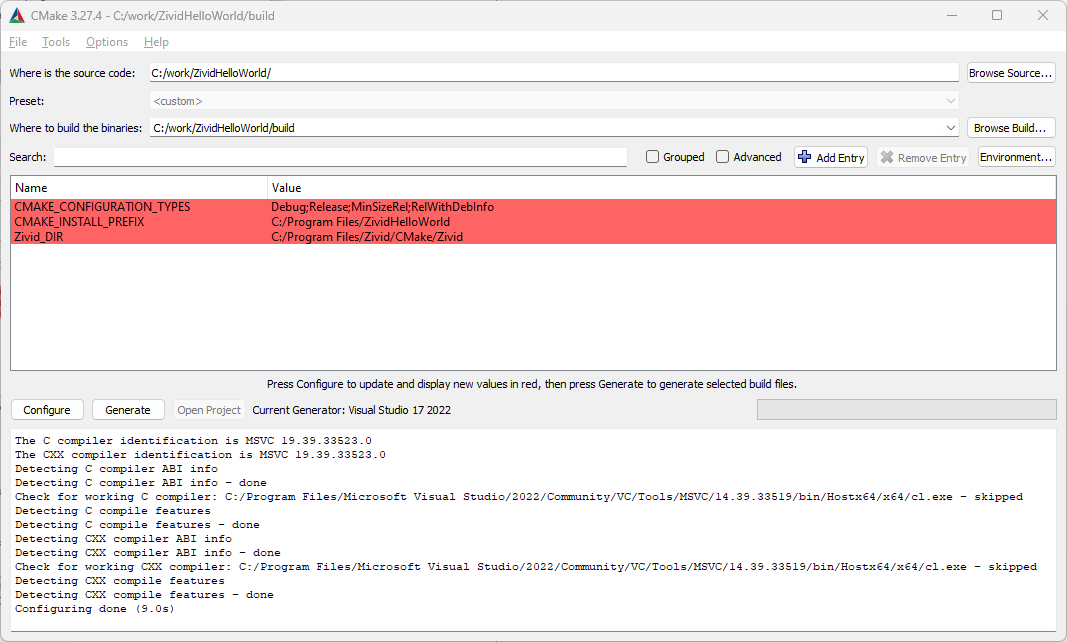This screenshot has width=1067, height=642.
Task: Click Browse Source button
Action: (x=1010, y=73)
